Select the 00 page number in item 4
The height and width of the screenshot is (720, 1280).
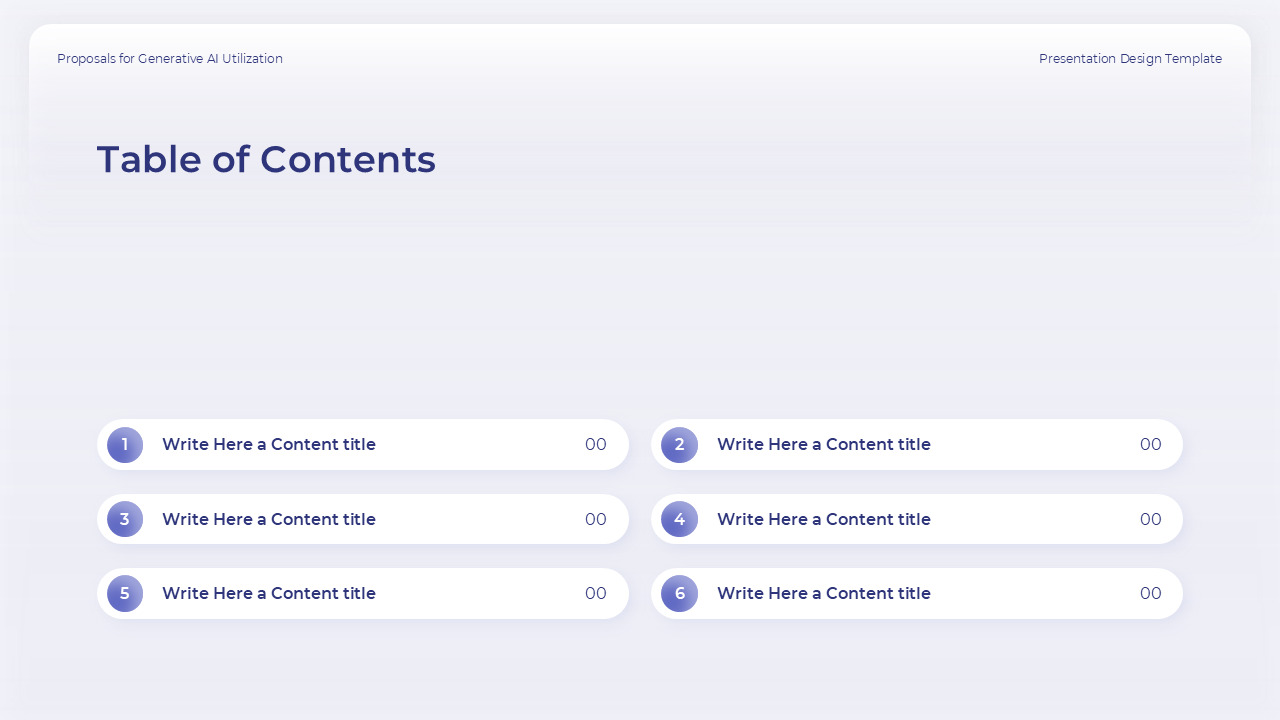click(1150, 519)
